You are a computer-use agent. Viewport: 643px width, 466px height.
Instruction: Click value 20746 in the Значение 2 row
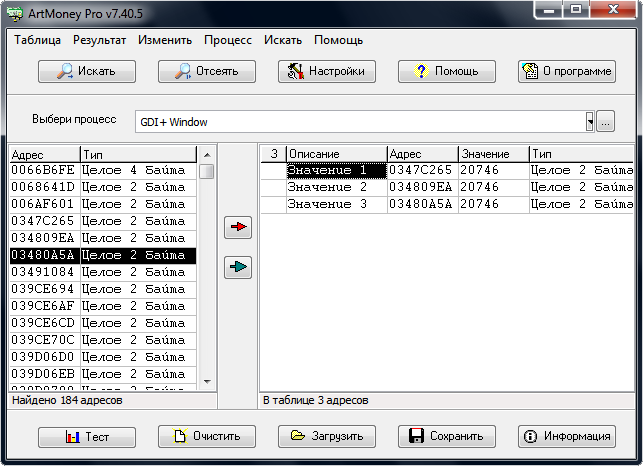point(493,187)
